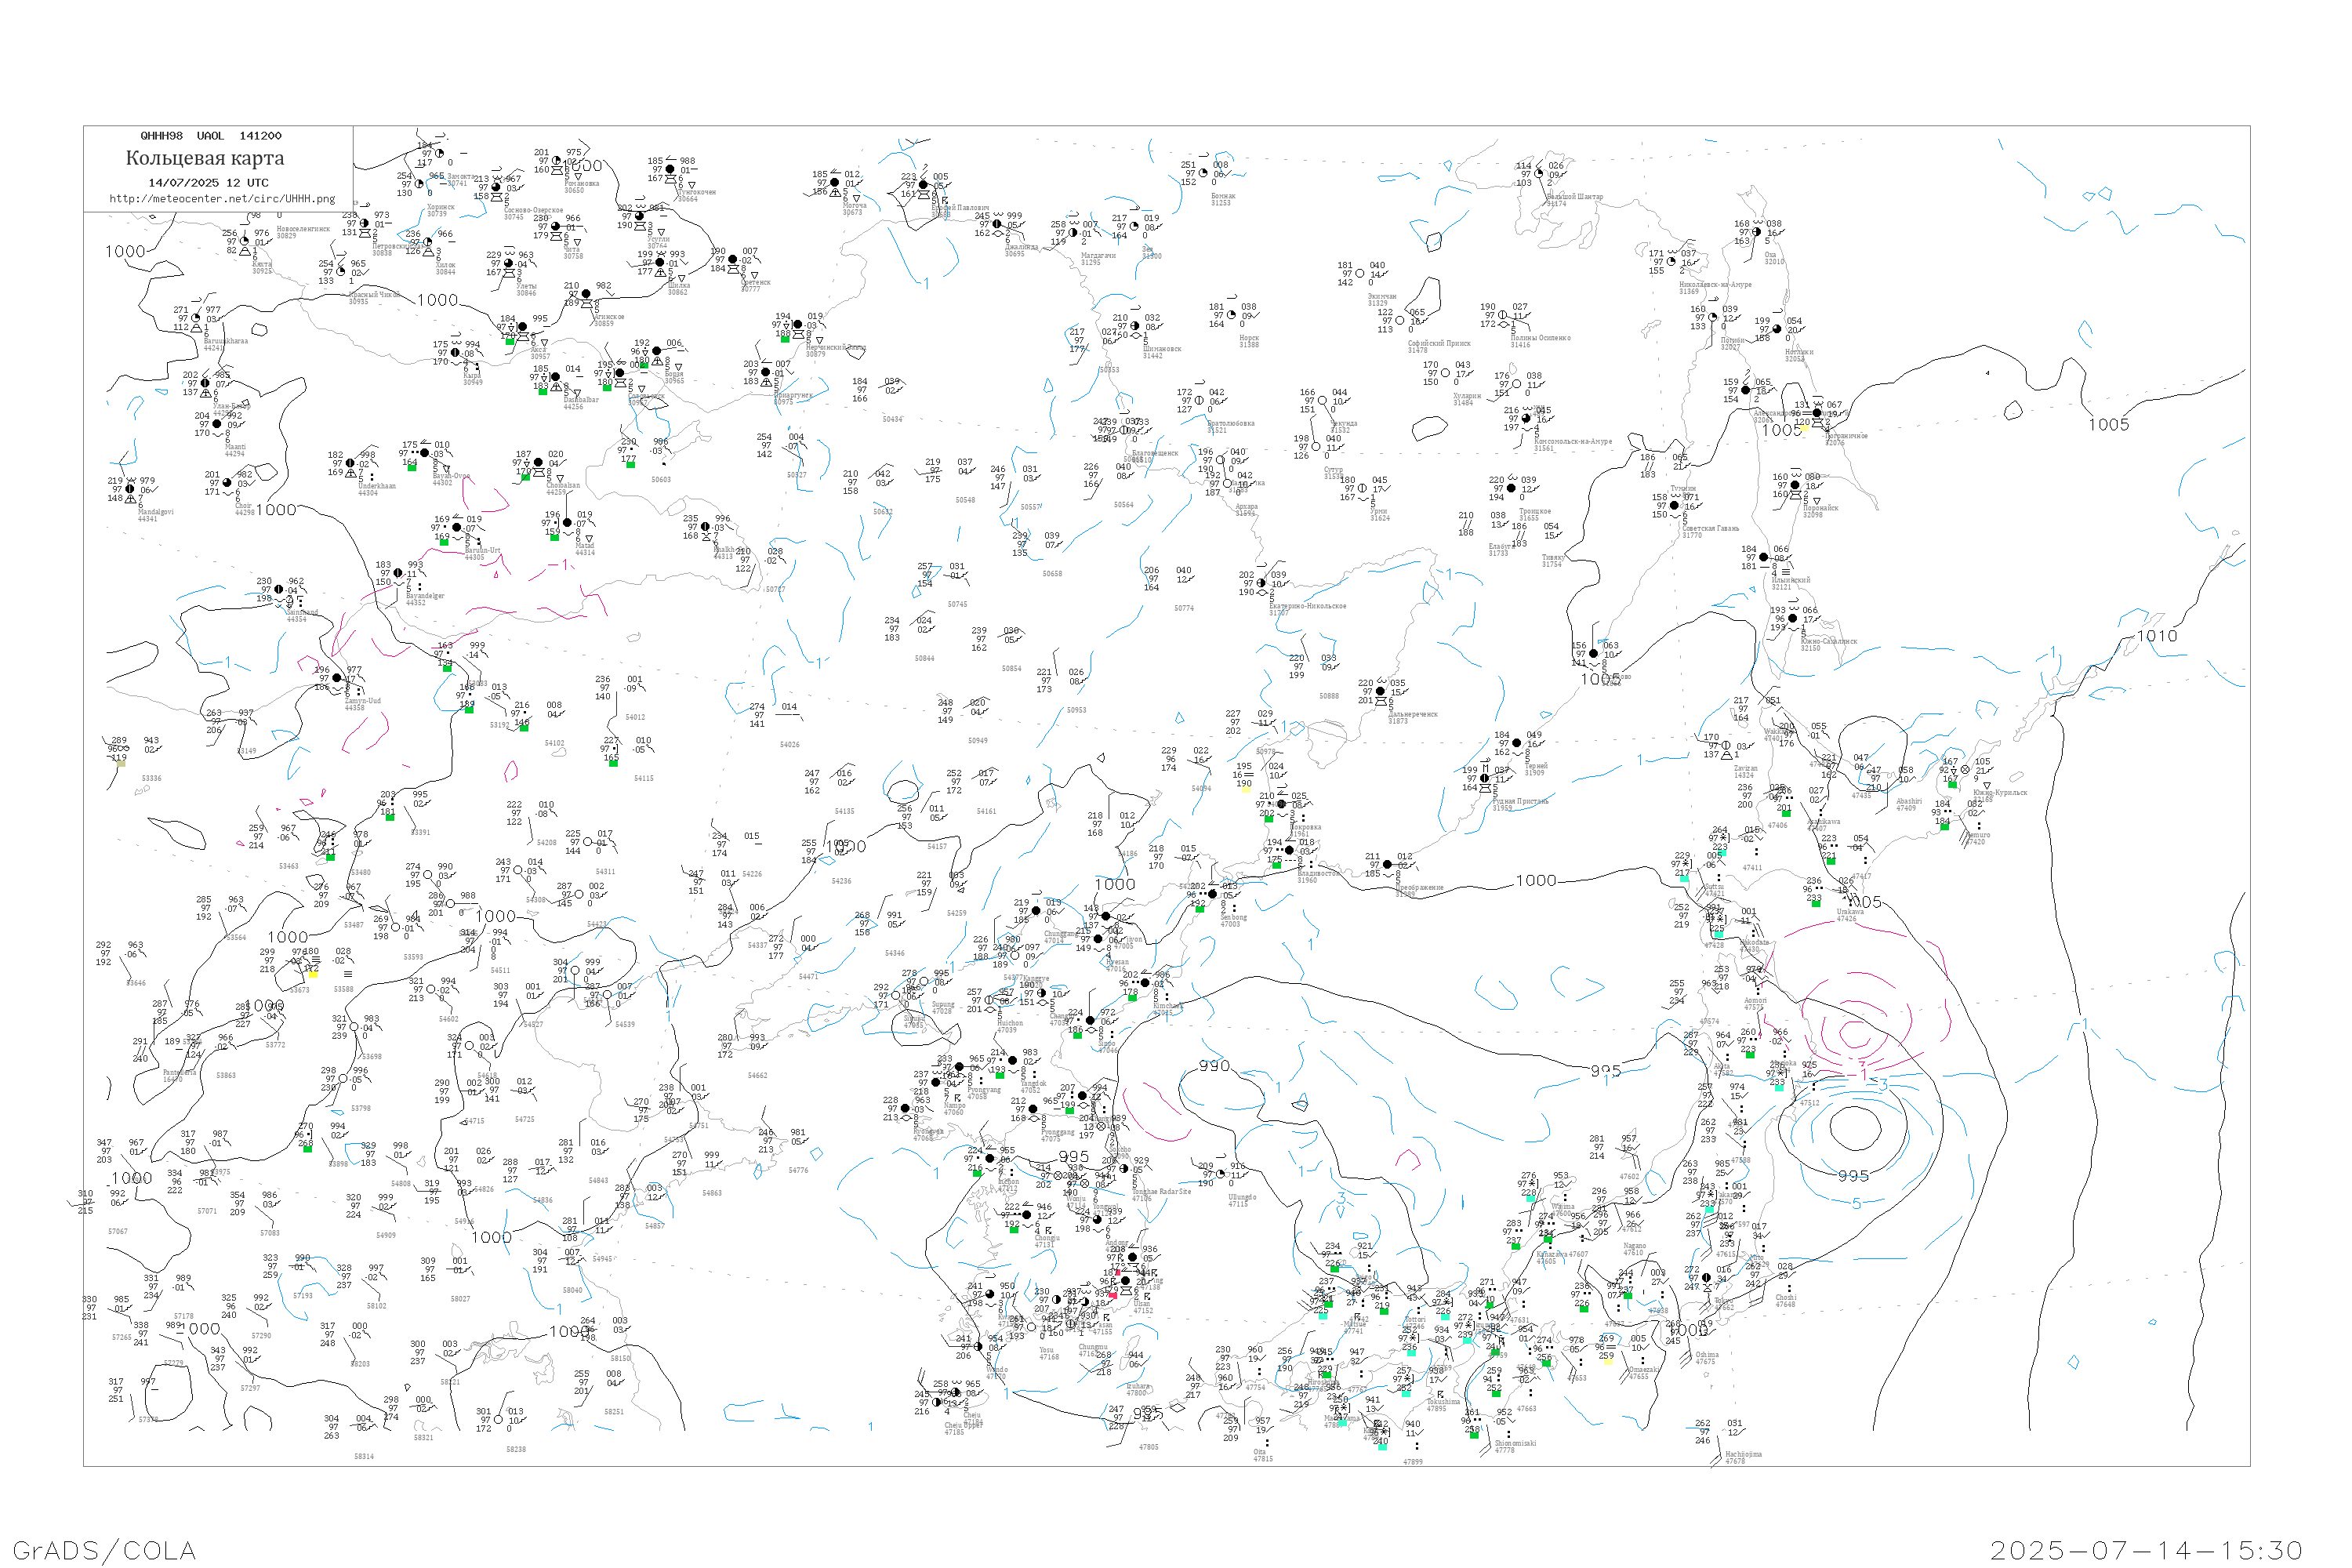Click the filled station circle at Шилка 30862
The width and height of the screenshot is (2352, 1568).
(659, 263)
